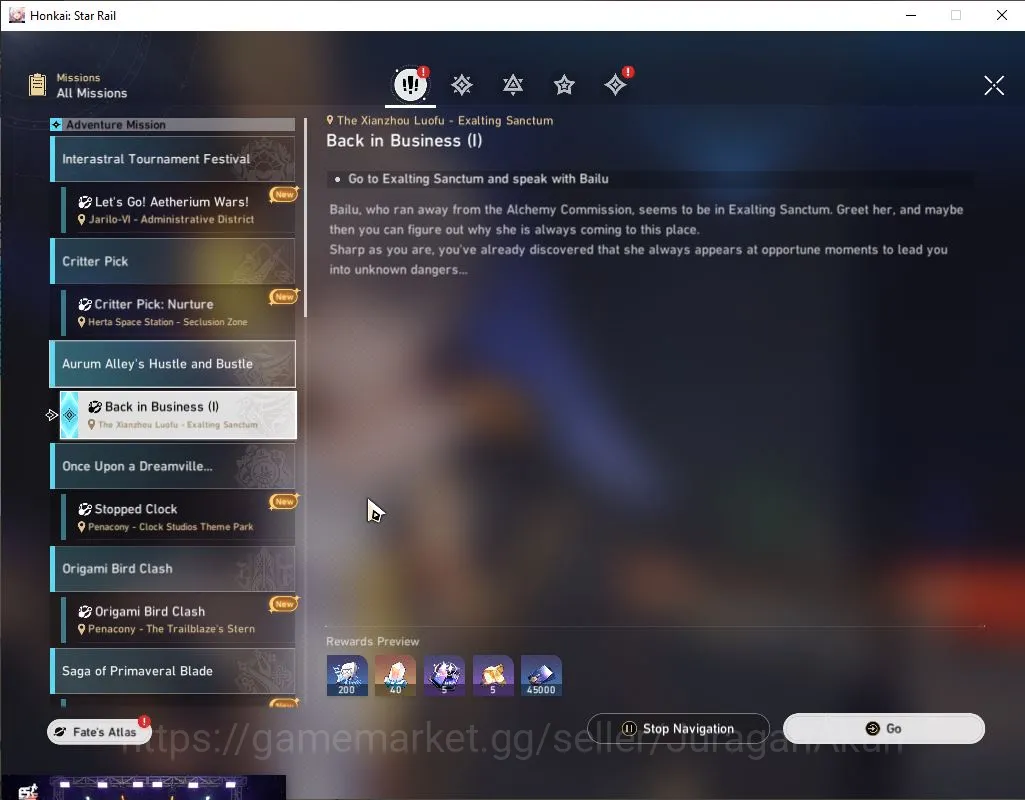Open the star-shaped mission category tab
This screenshot has height=800, width=1025.
tap(564, 85)
